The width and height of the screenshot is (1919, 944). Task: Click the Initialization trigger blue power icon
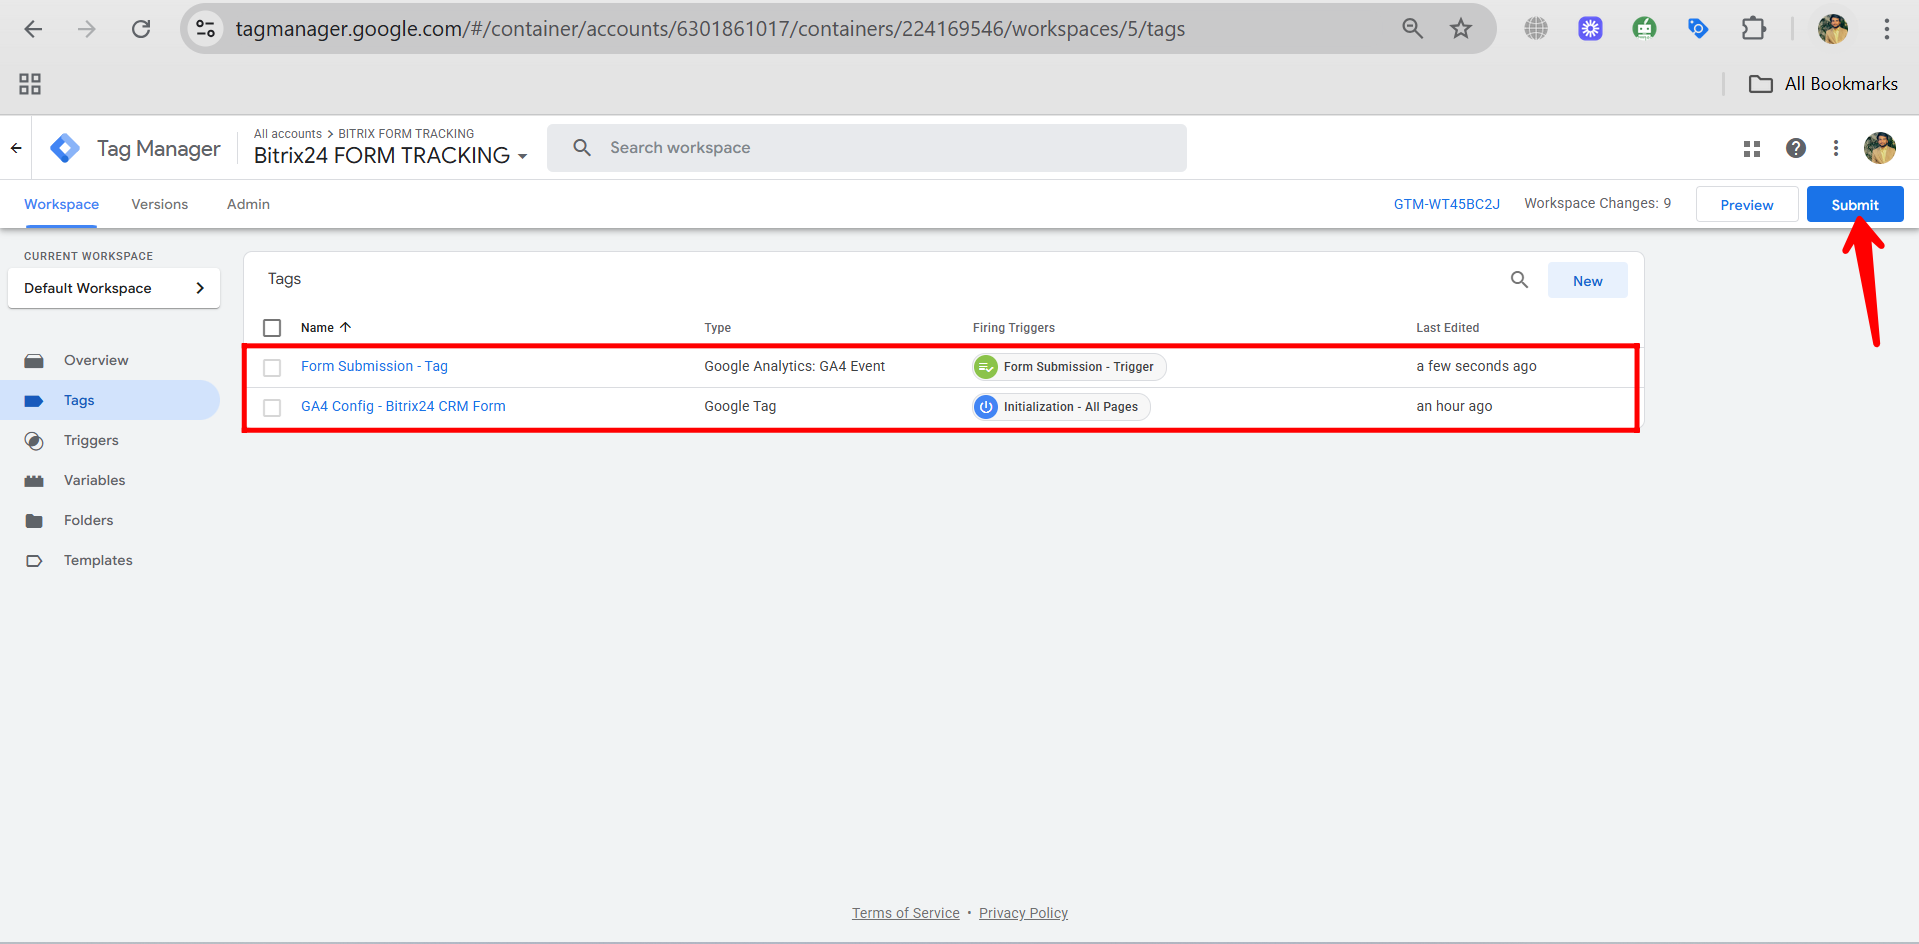click(x=986, y=407)
